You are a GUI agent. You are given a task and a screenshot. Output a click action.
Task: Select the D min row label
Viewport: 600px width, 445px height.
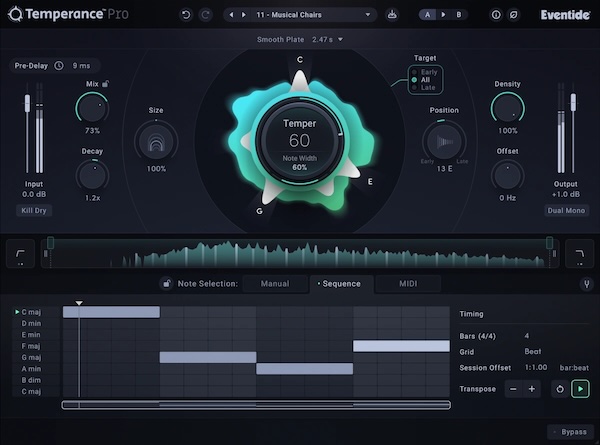pyautogui.click(x=31, y=324)
